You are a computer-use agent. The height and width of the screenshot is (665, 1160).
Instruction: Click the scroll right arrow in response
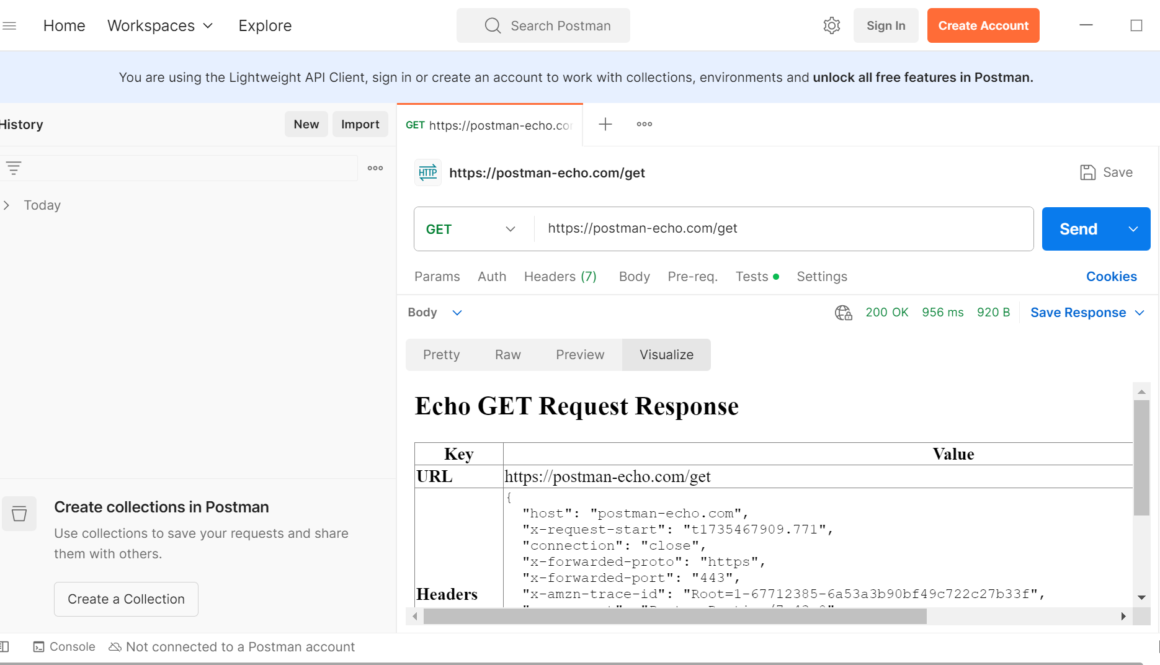coord(1123,616)
